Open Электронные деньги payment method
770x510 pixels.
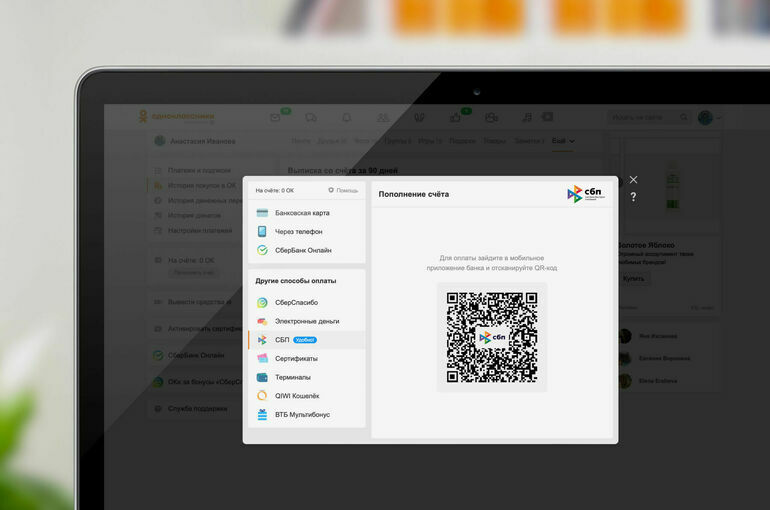pos(306,321)
